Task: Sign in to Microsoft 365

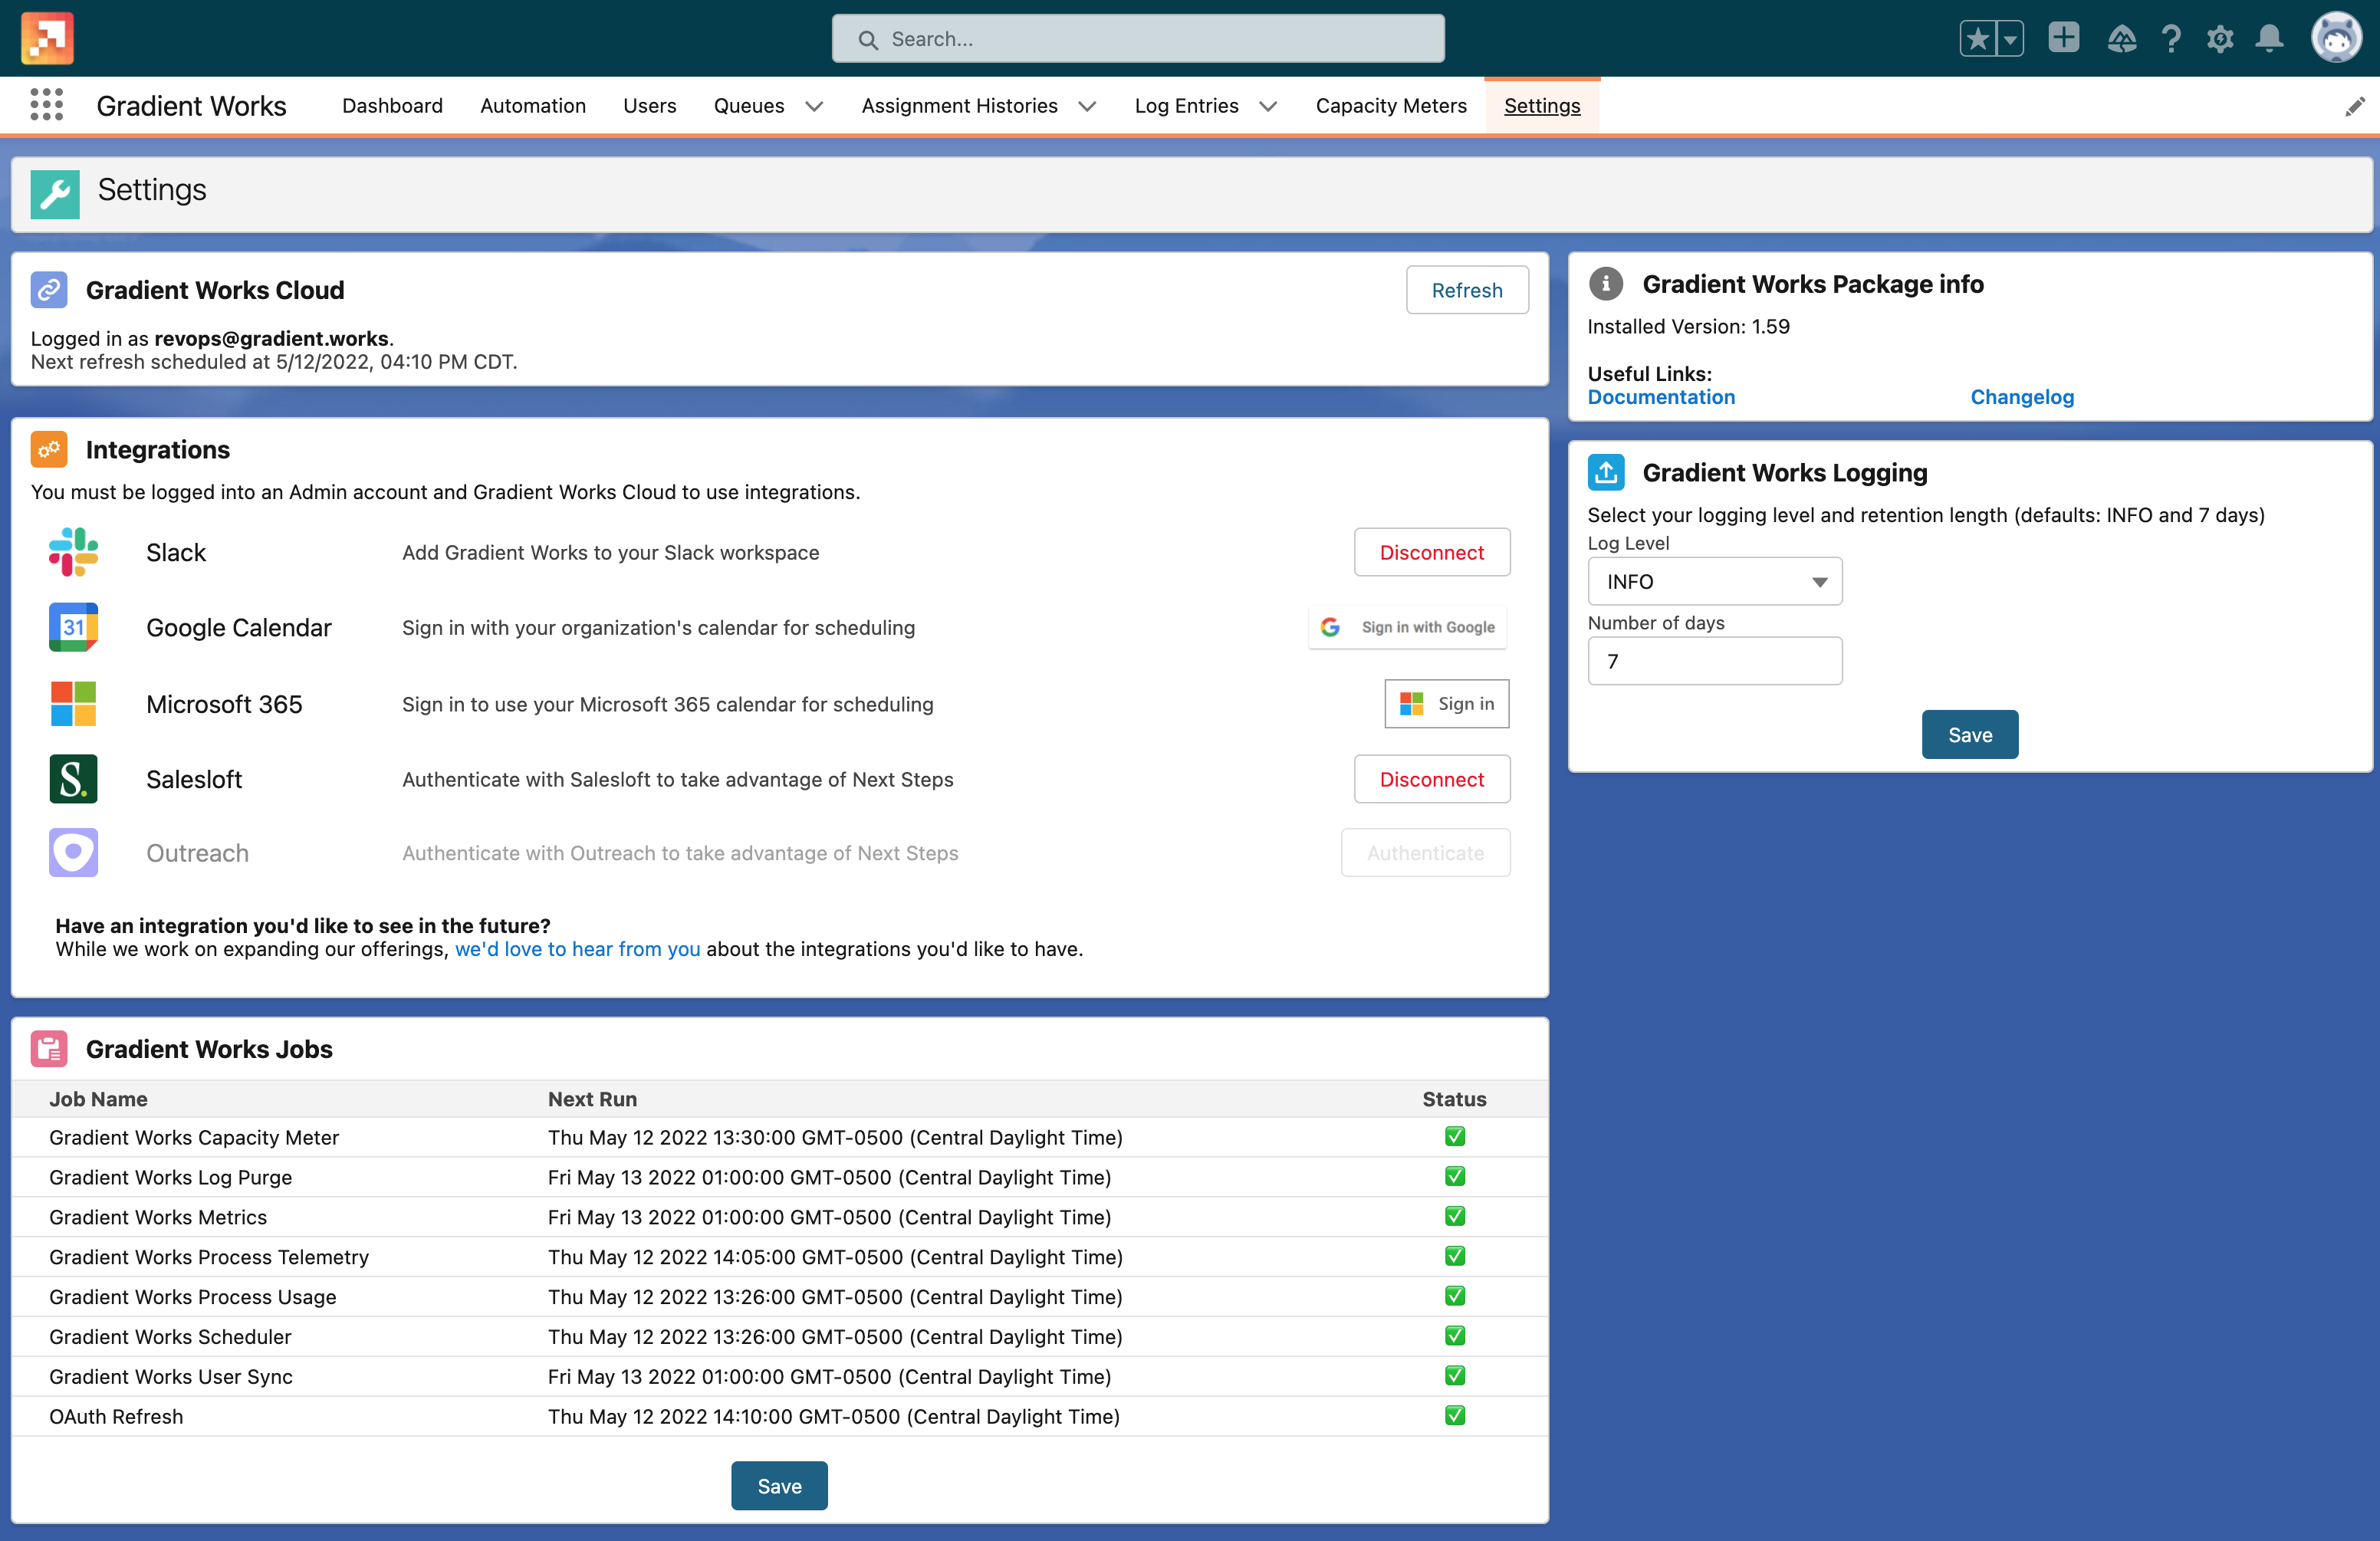Action: click(1446, 704)
